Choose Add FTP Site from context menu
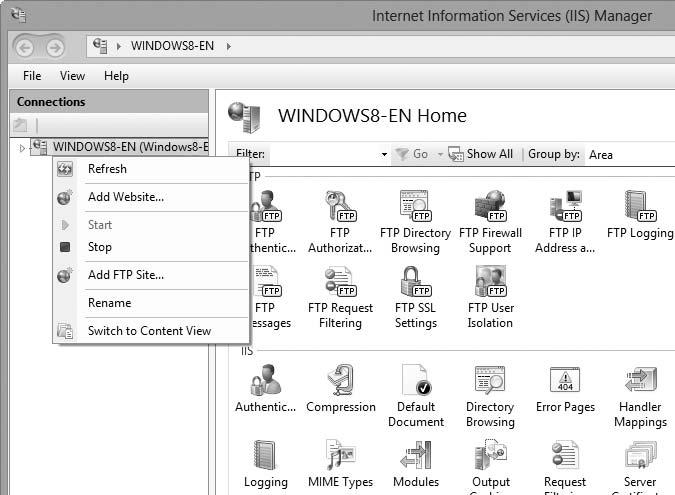 tap(151, 275)
